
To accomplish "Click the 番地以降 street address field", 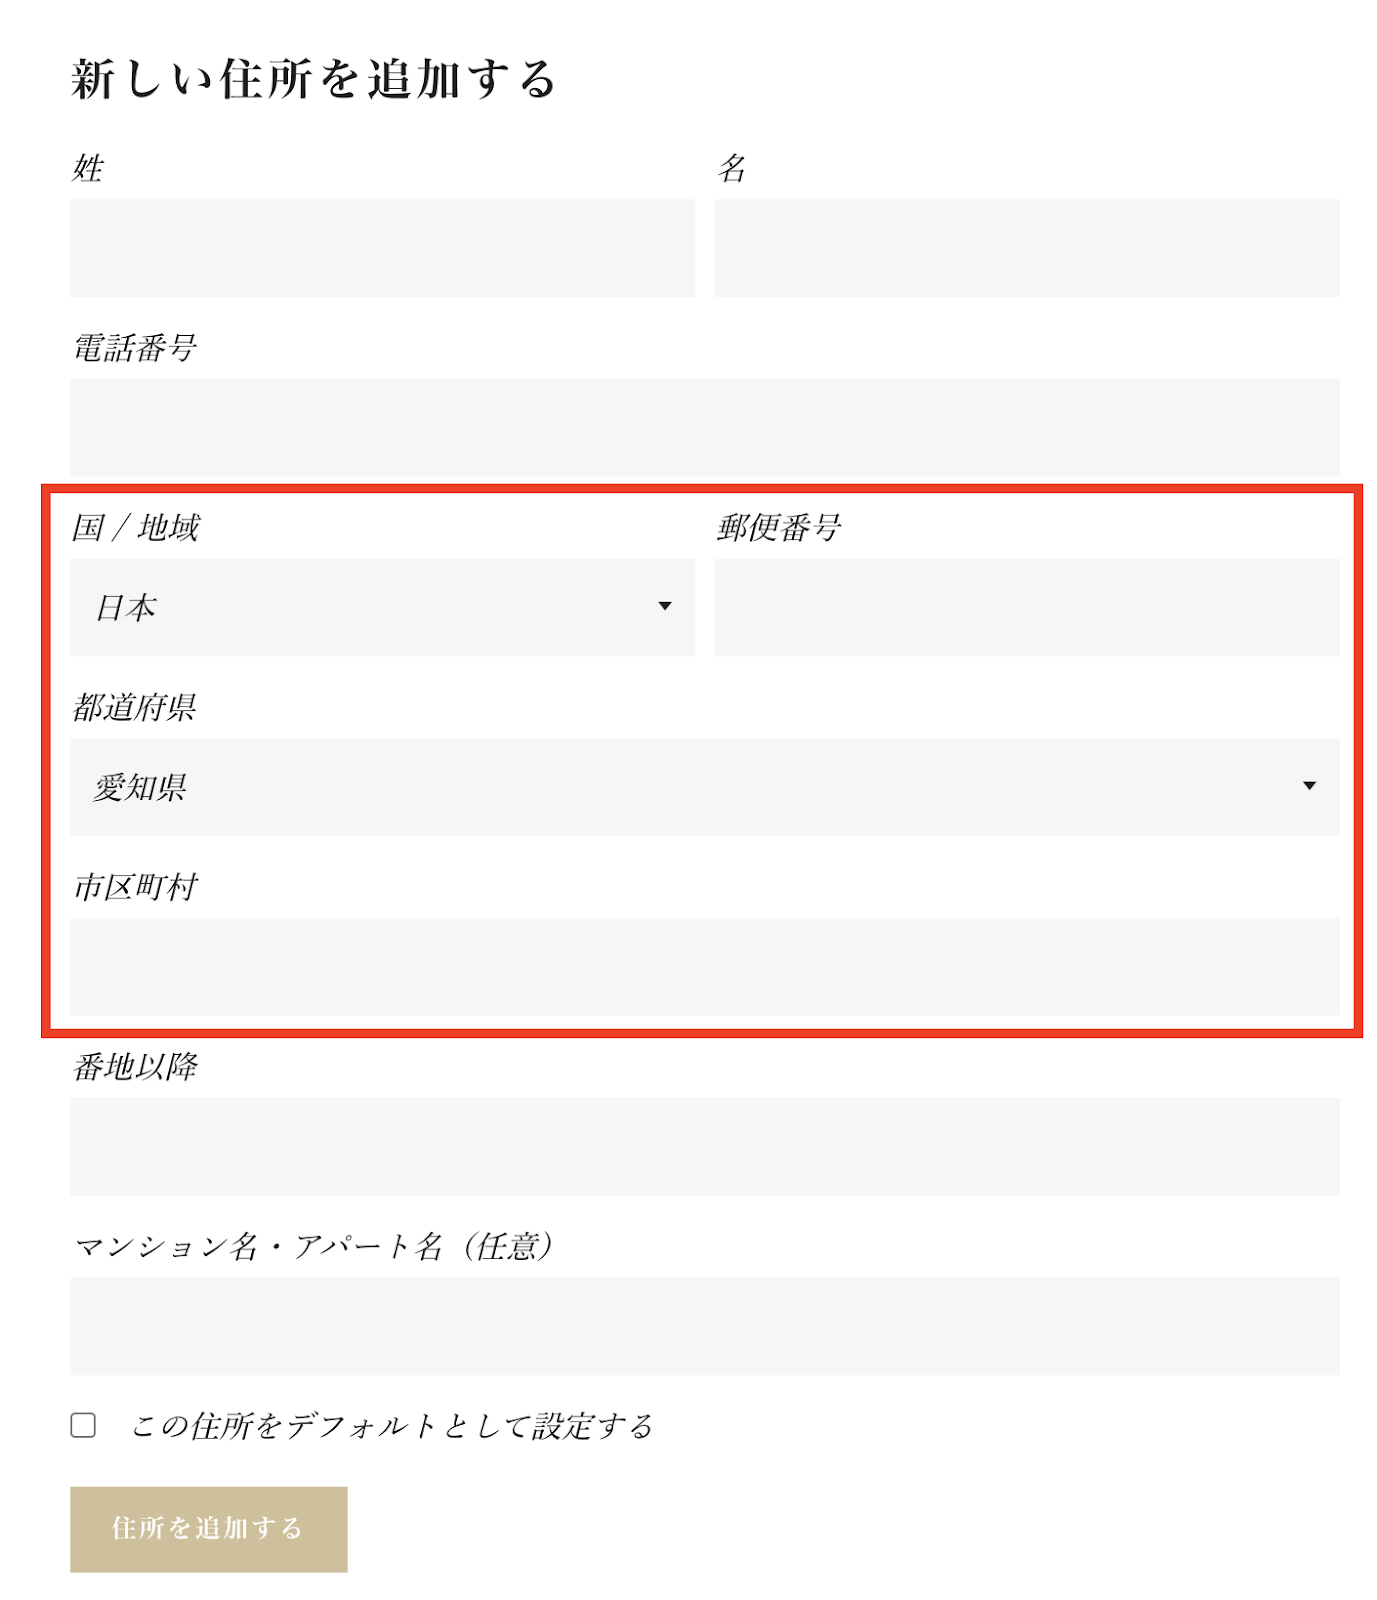I will coord(704,1146).
